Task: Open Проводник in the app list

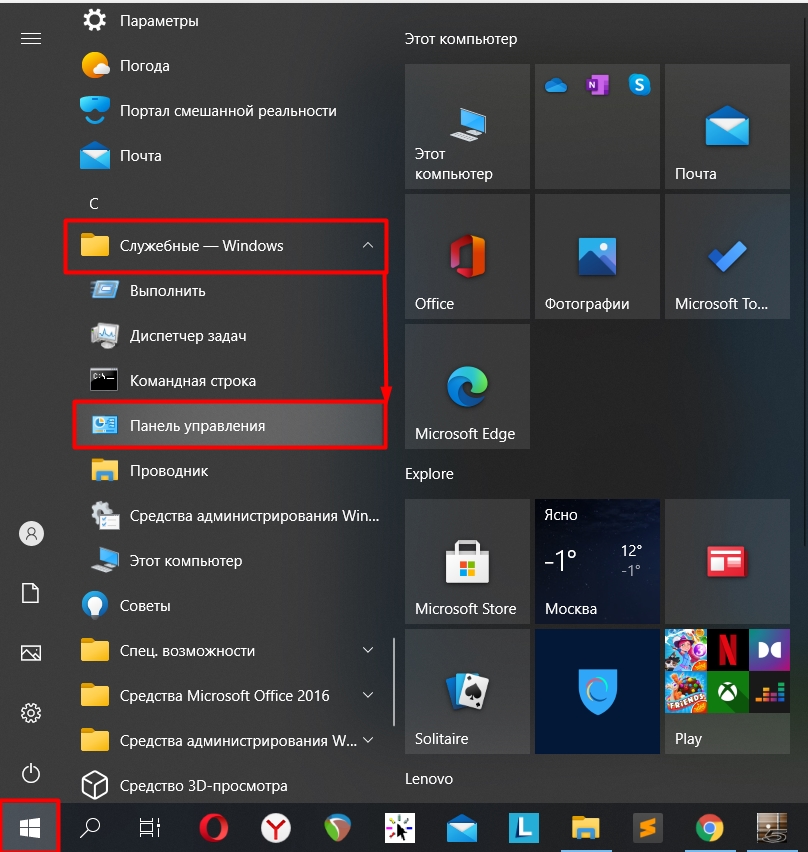Action: (x=228, y=471)
